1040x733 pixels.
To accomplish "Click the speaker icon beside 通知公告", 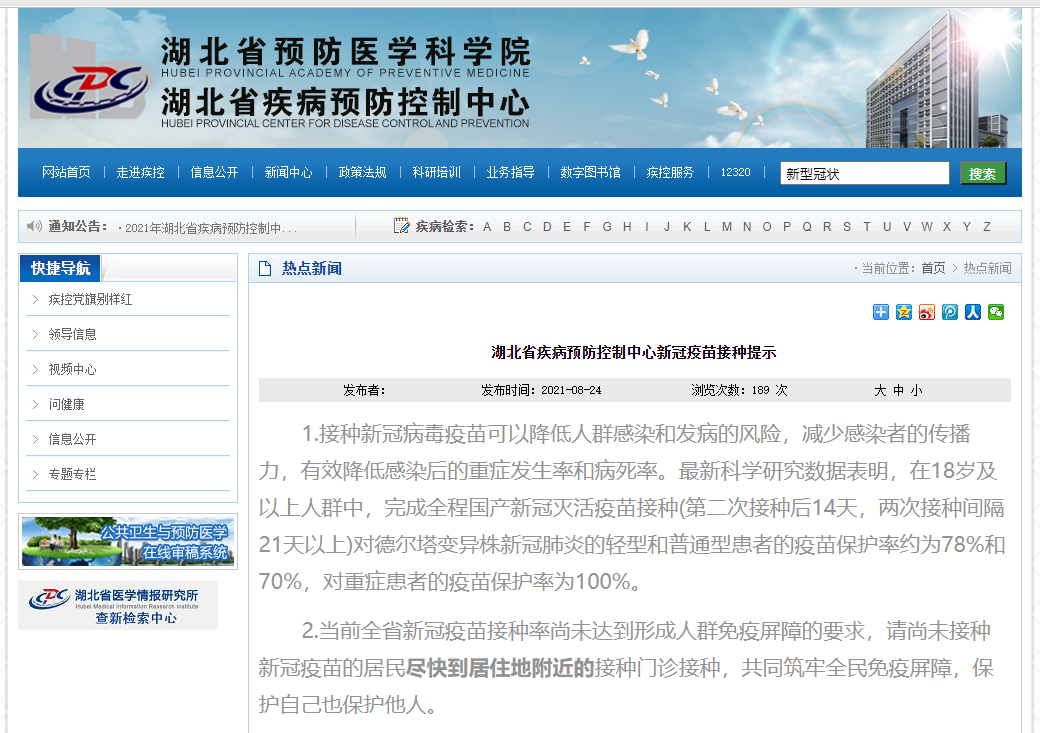I will tap(34, 227).
